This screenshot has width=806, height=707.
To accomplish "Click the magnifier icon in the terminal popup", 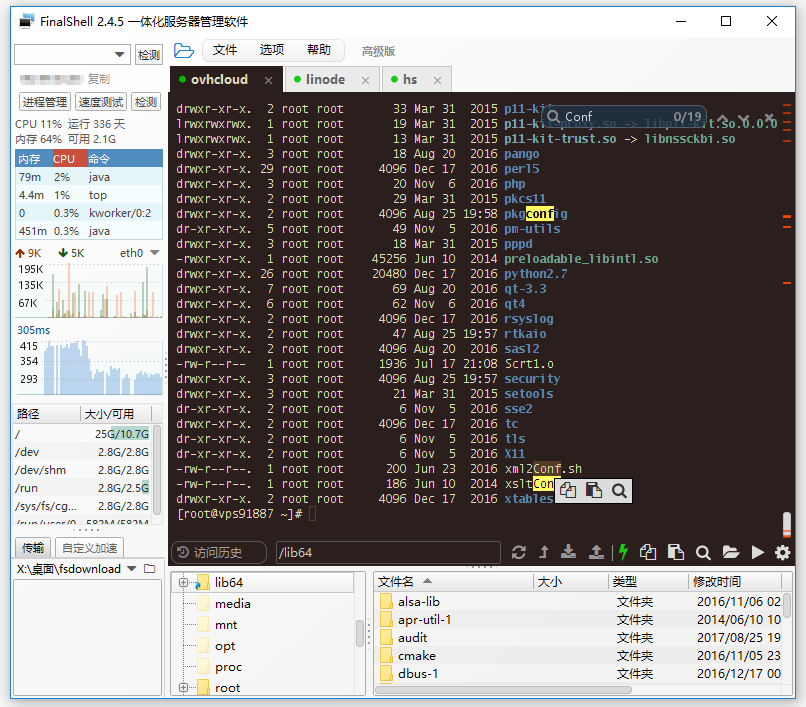I will click(617, 490).
